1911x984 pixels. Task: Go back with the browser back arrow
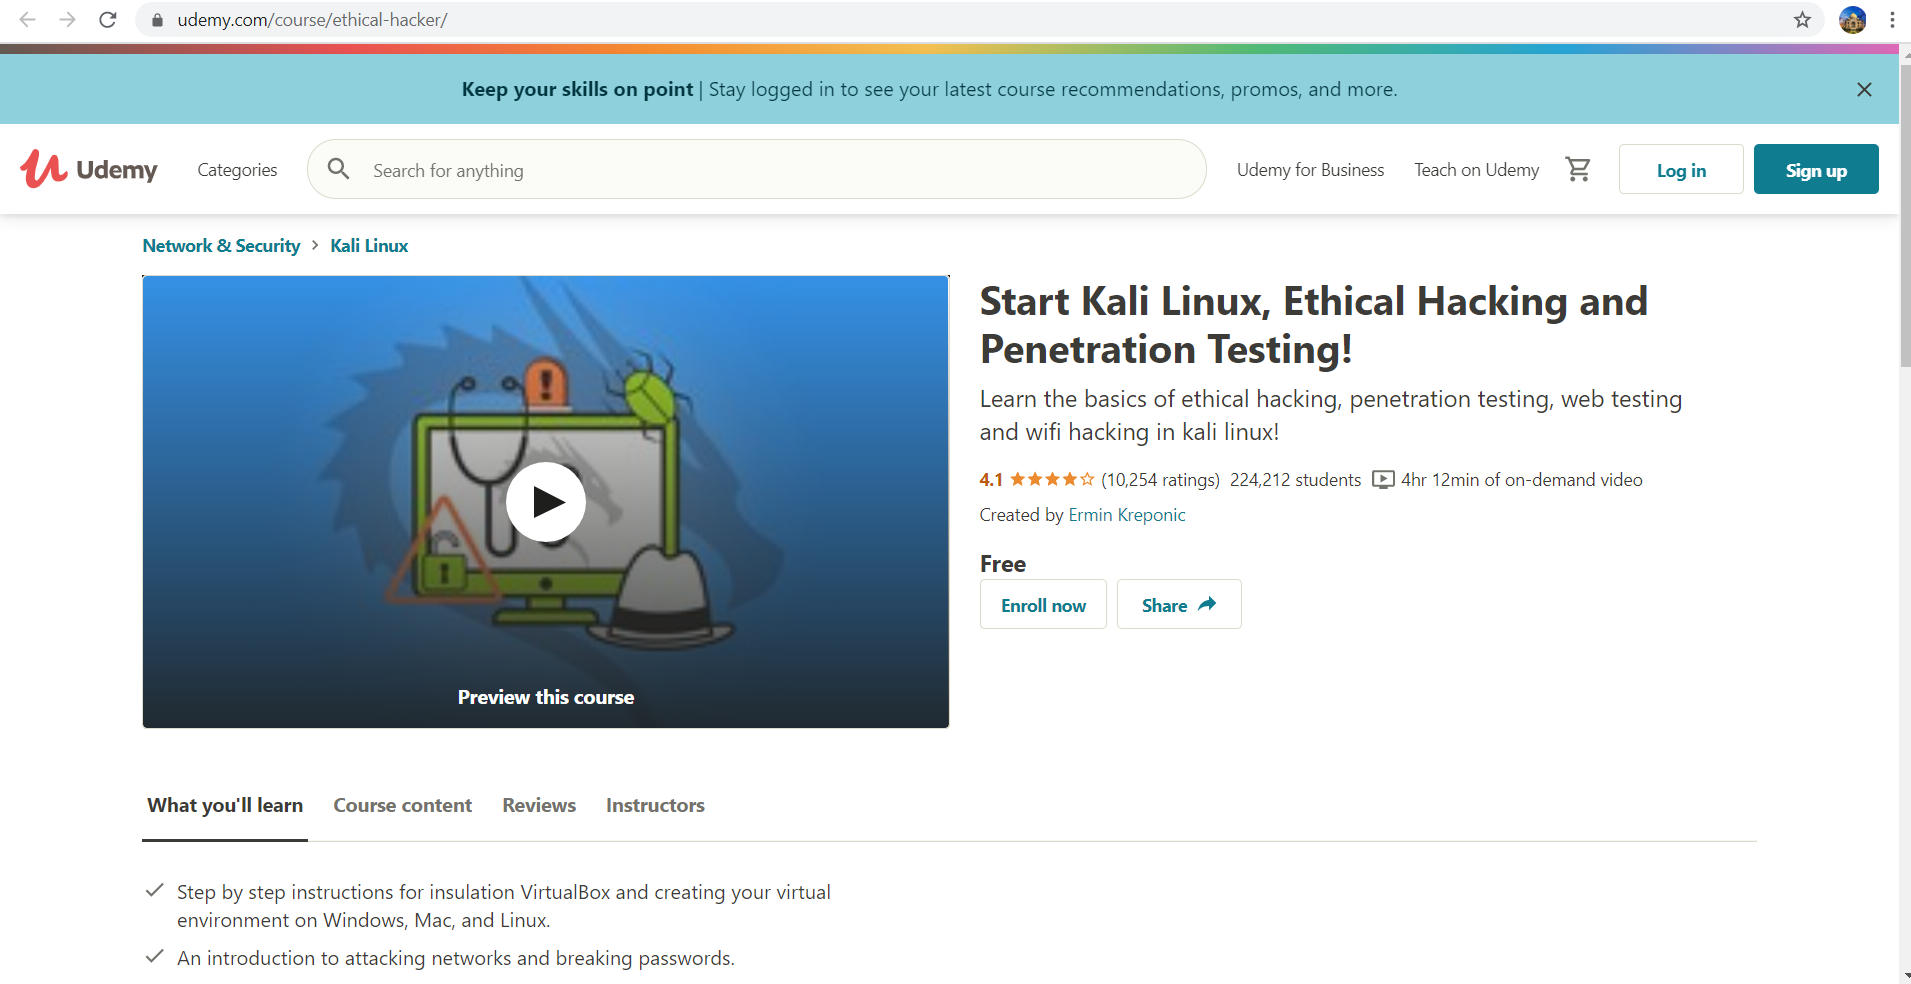tap(28, 20)
